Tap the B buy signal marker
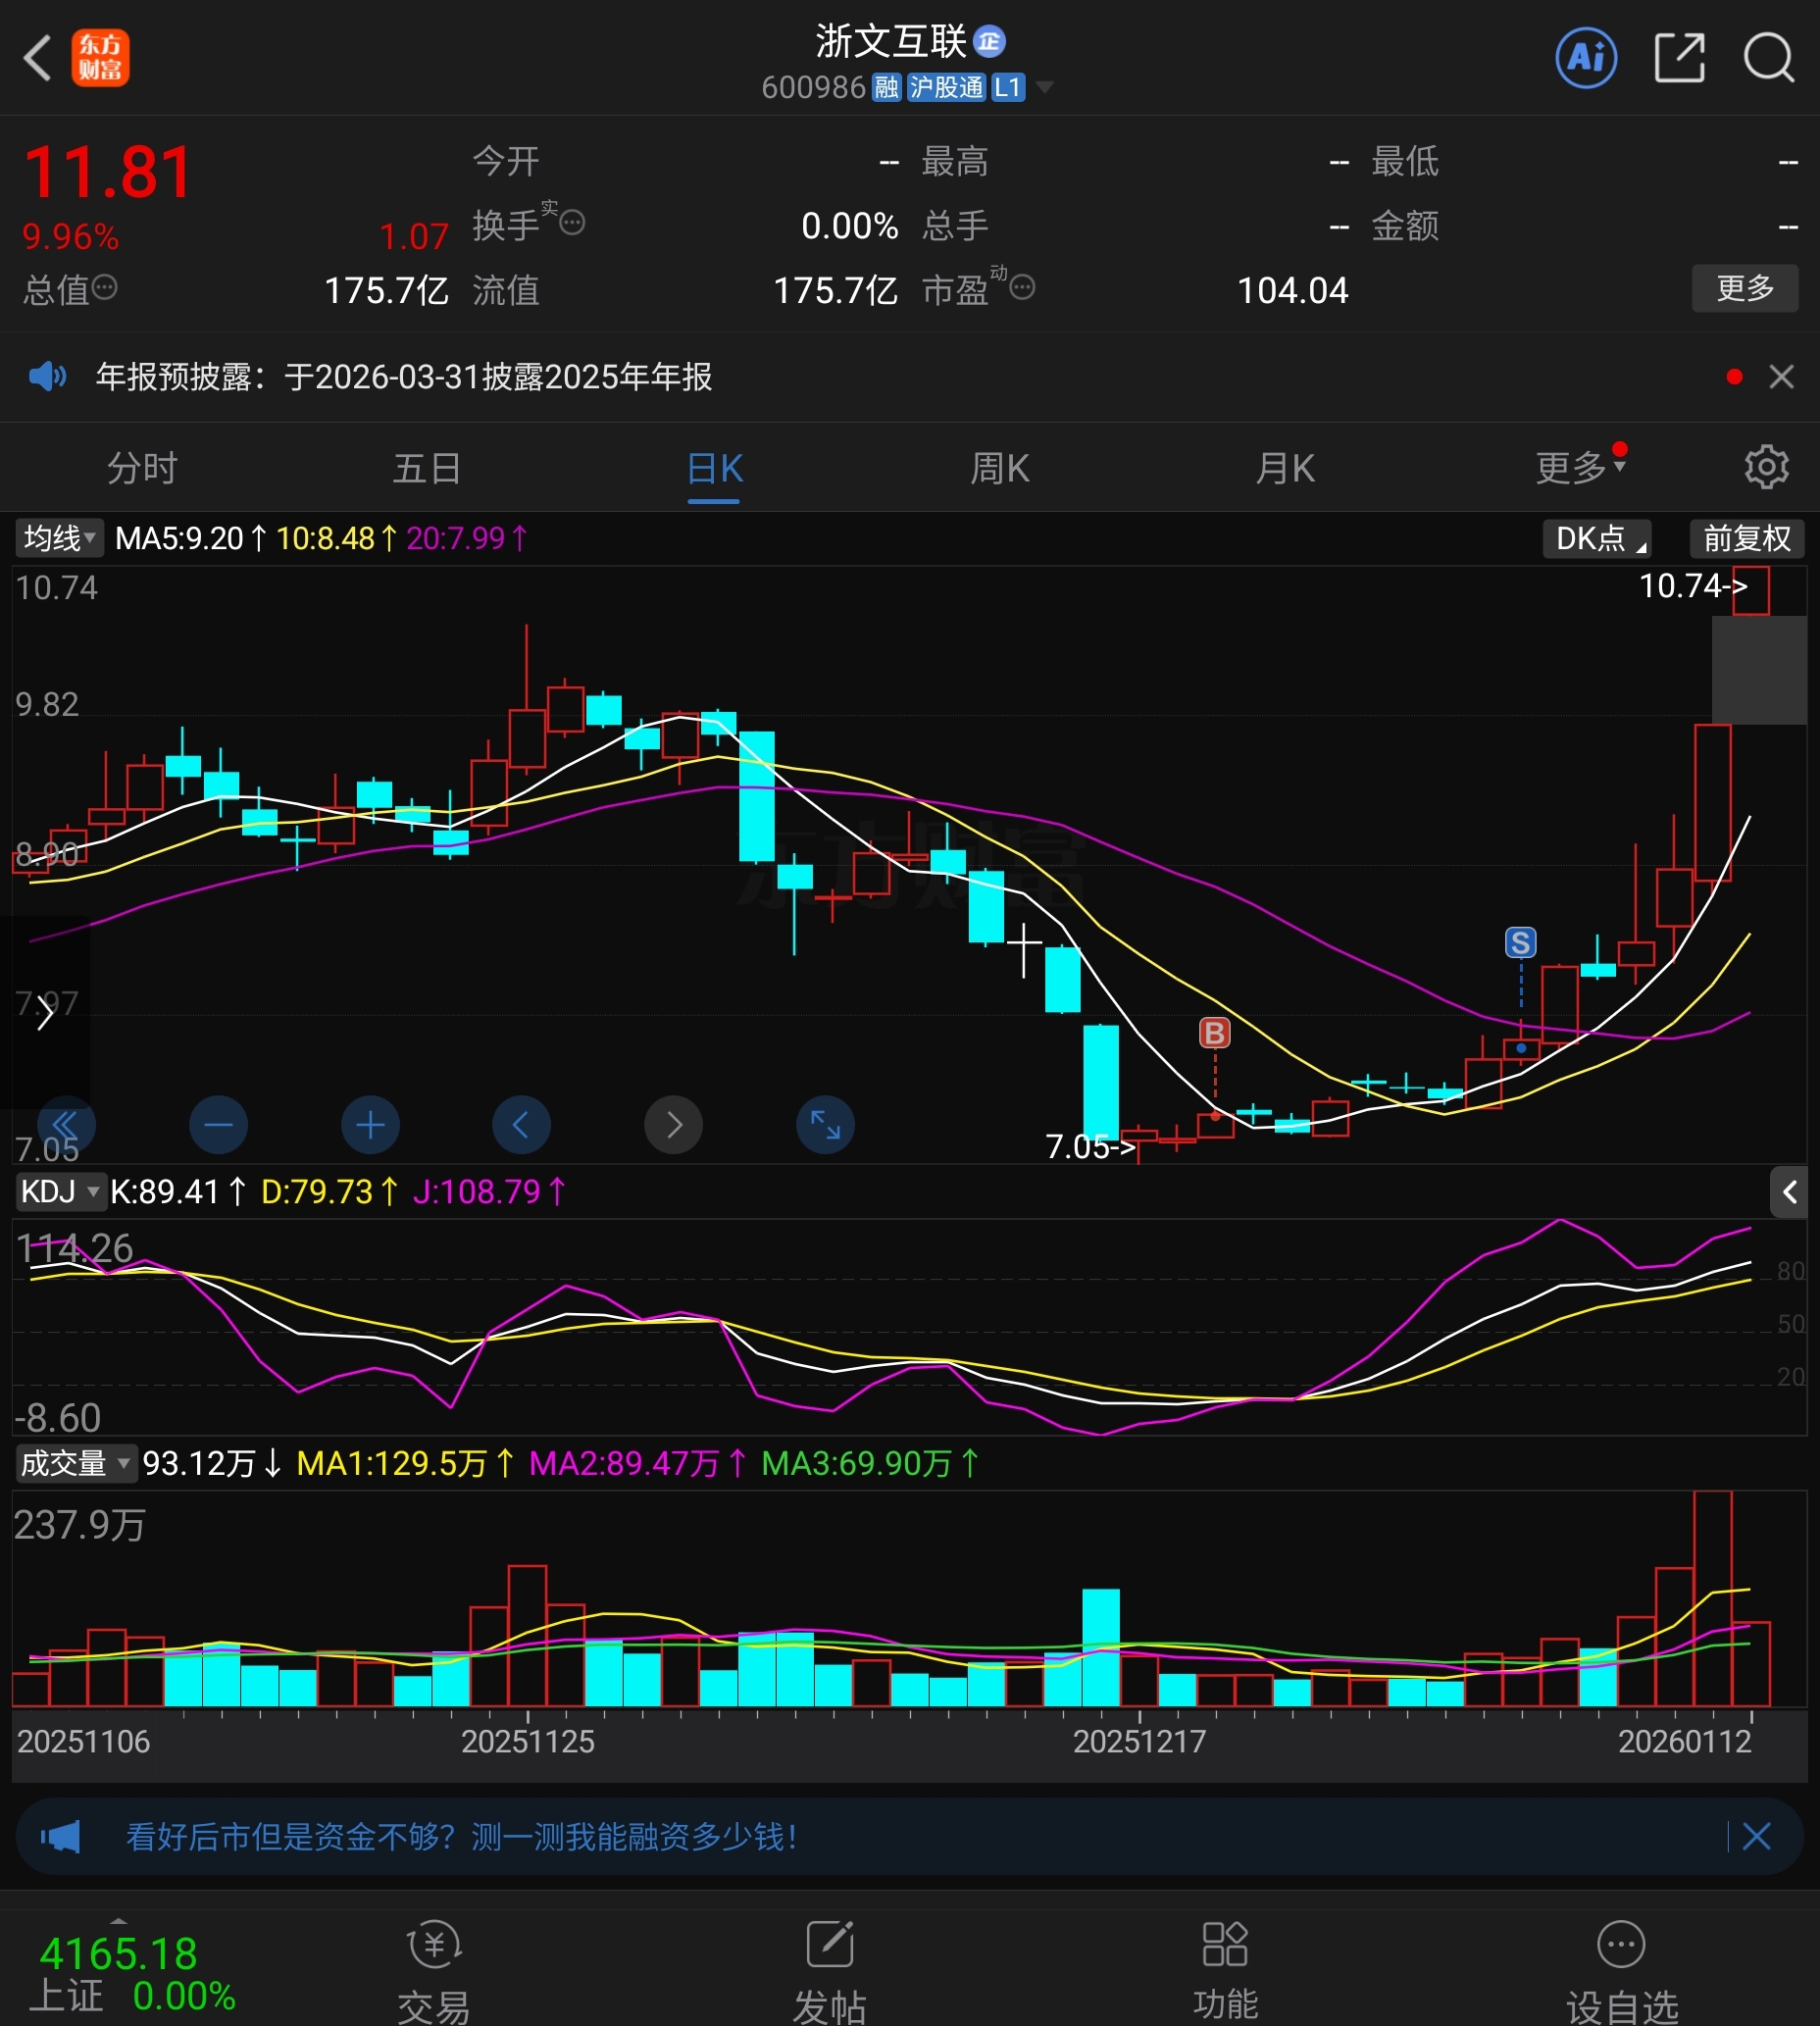Viewport: 1820px width, 2026px height. coord(1214,1033)
